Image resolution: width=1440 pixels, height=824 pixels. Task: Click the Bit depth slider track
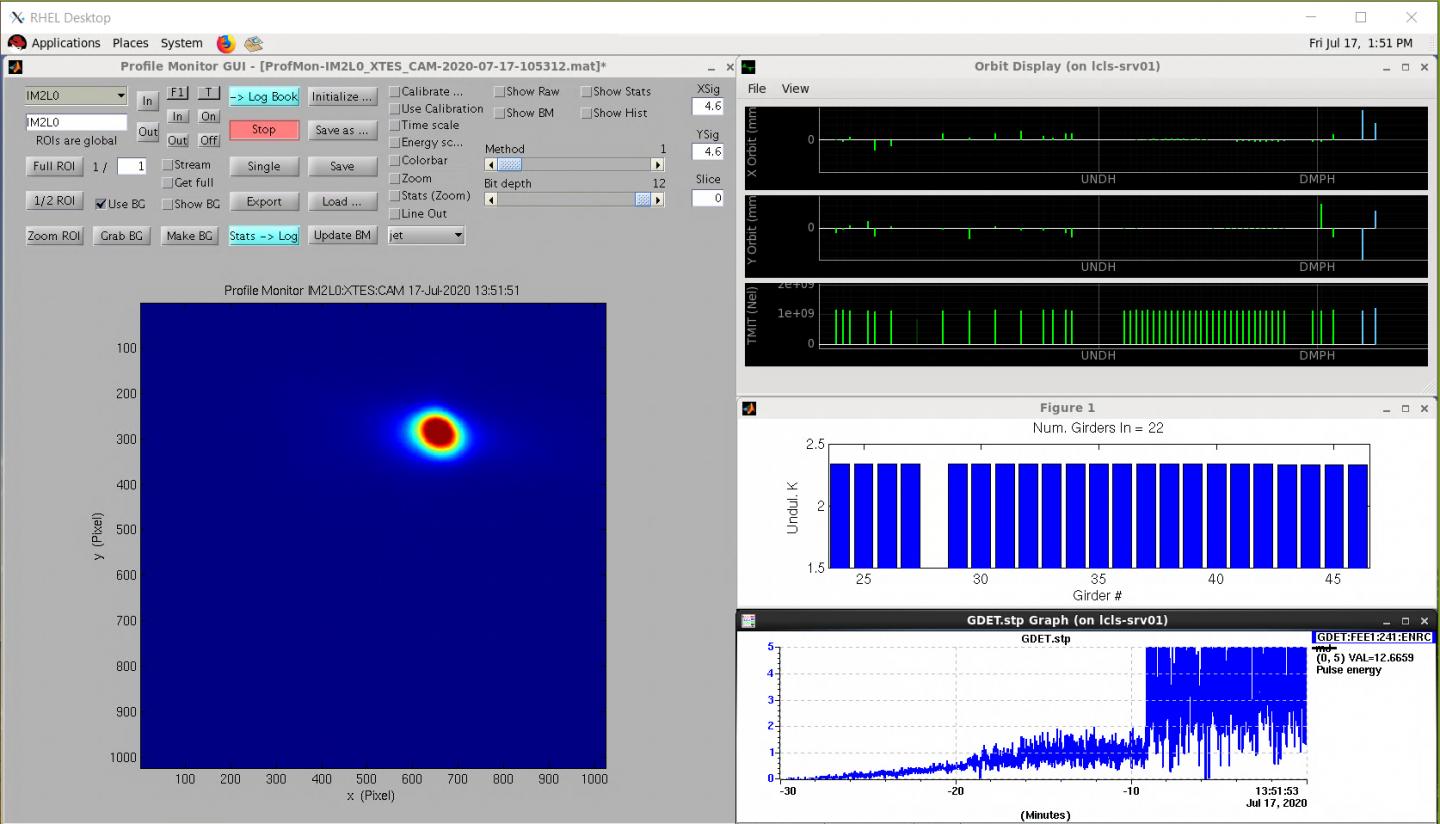coord(565,200)
